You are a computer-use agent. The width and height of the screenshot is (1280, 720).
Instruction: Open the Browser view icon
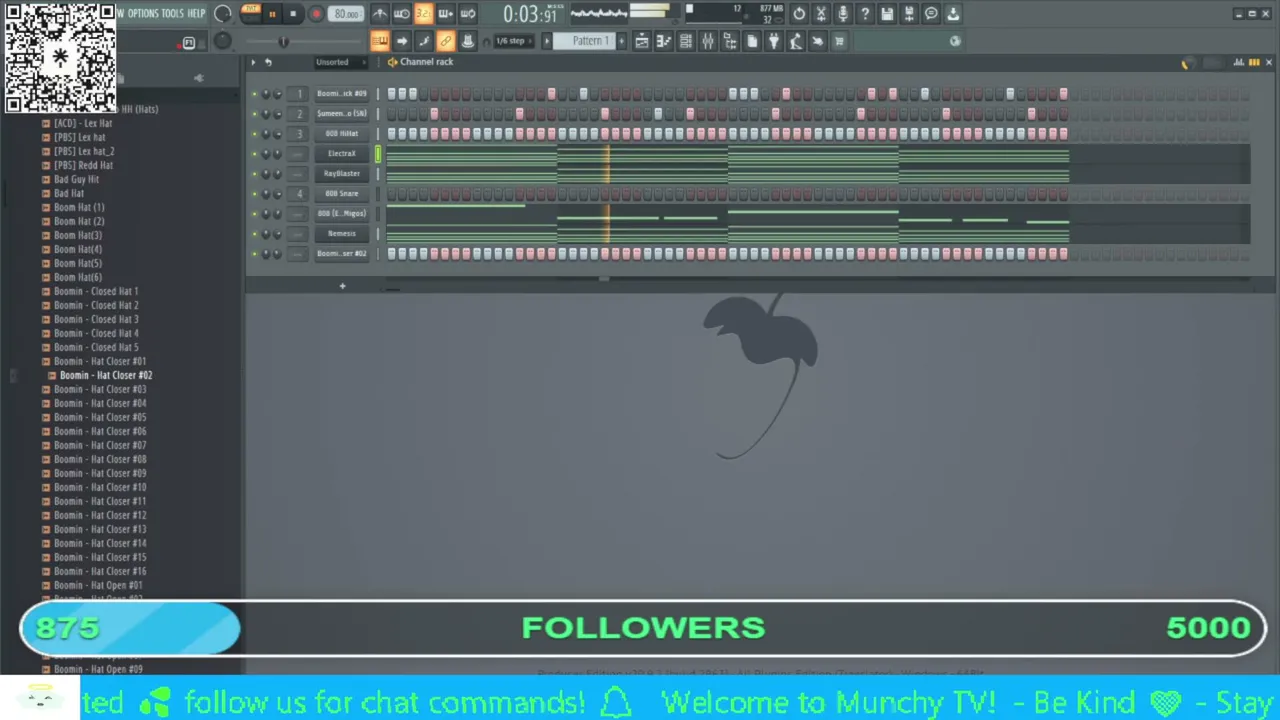730,41
